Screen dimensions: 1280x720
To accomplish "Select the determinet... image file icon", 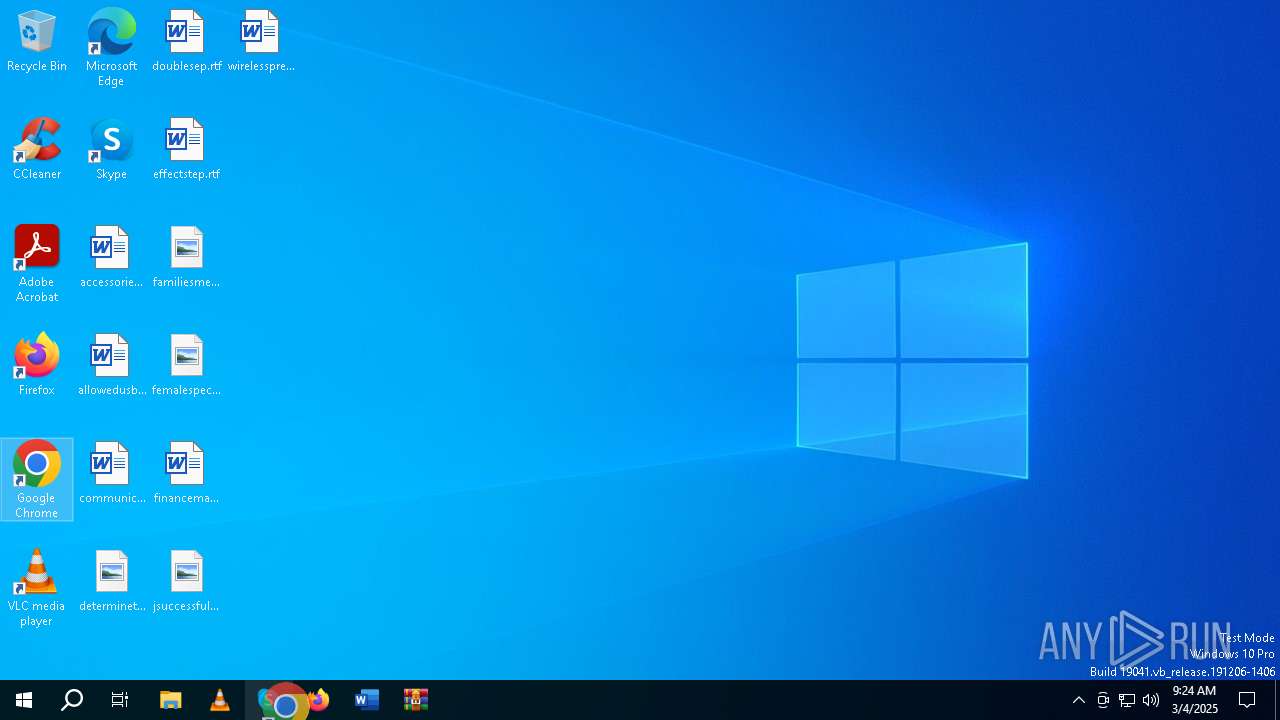I will (x=111, y=582).
